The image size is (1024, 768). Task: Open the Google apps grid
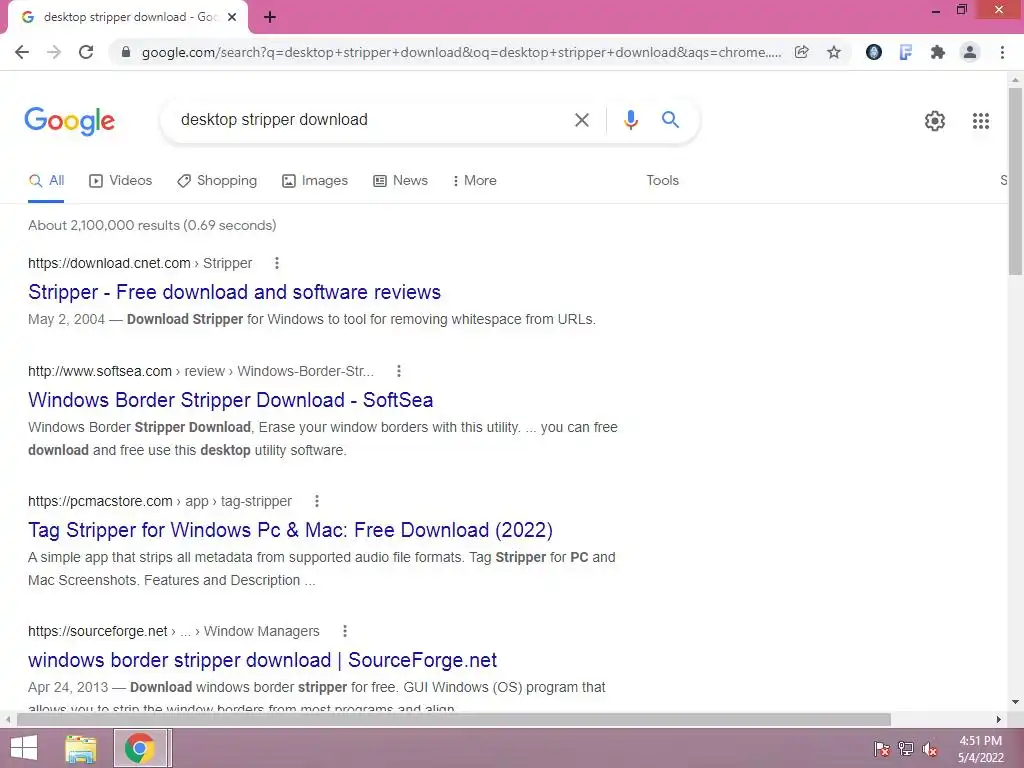pyautogui.click(x=981, y=121)
